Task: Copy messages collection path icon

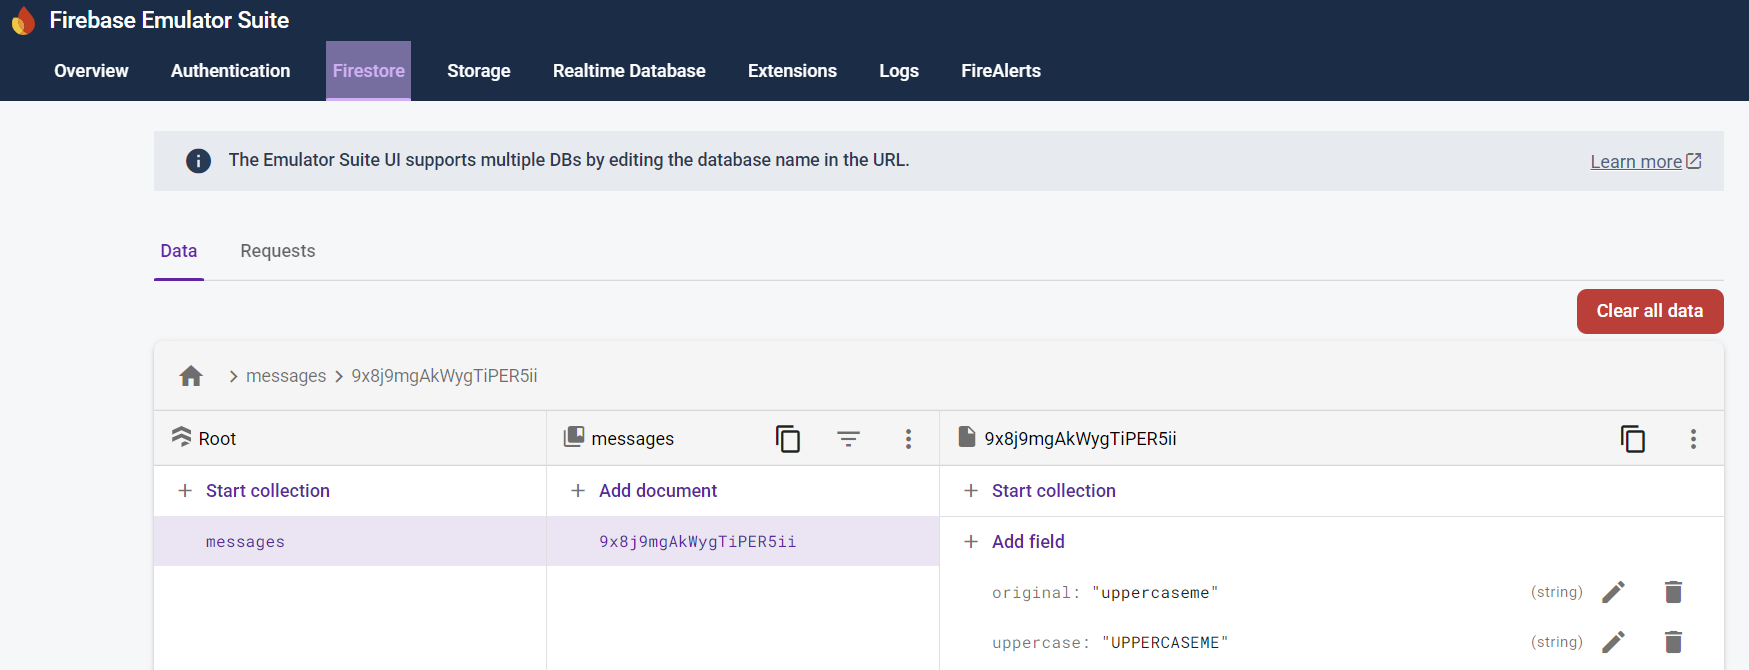Action: [788, 439]
